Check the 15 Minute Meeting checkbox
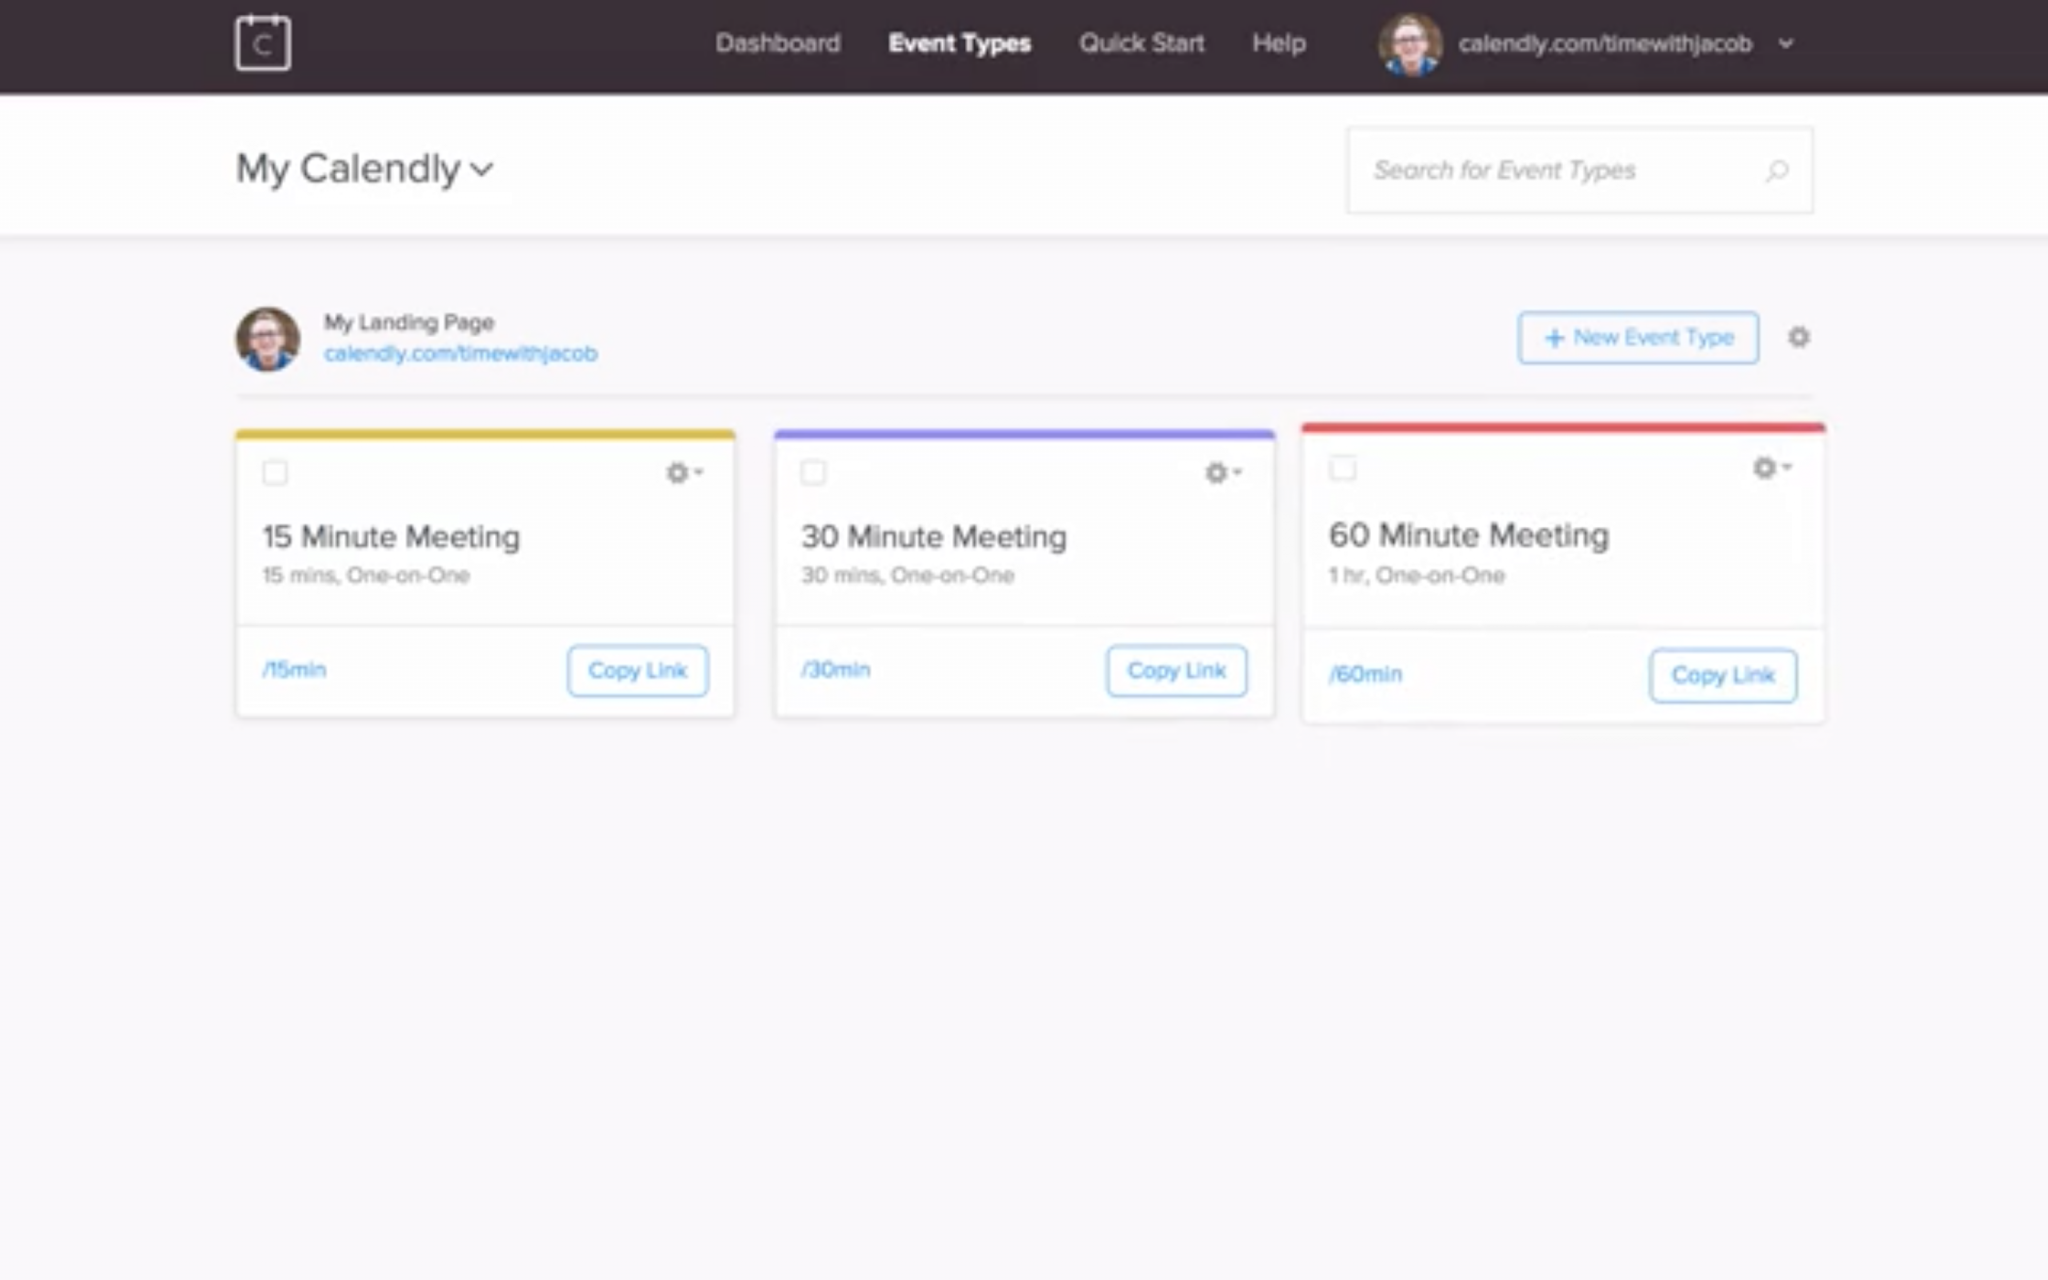This screenshot has height=1280, width=2048. point(275,473)
